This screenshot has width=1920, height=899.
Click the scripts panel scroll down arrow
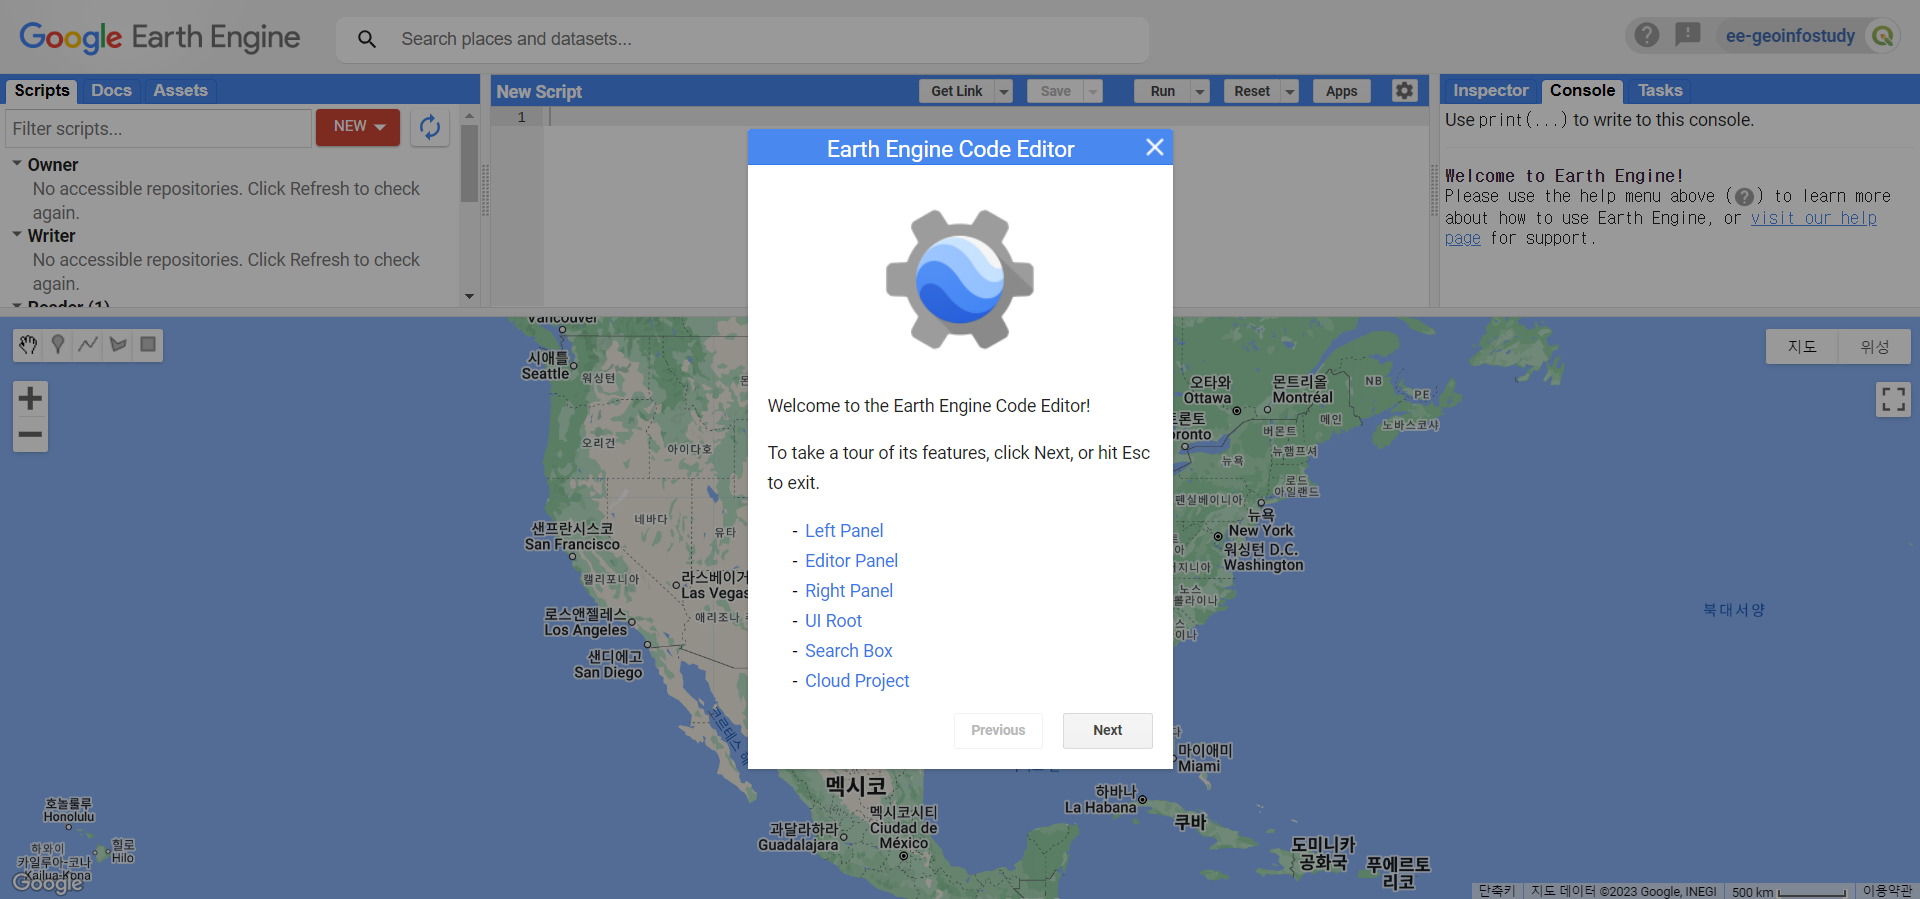pyautogui.click(x=469, y=297)
